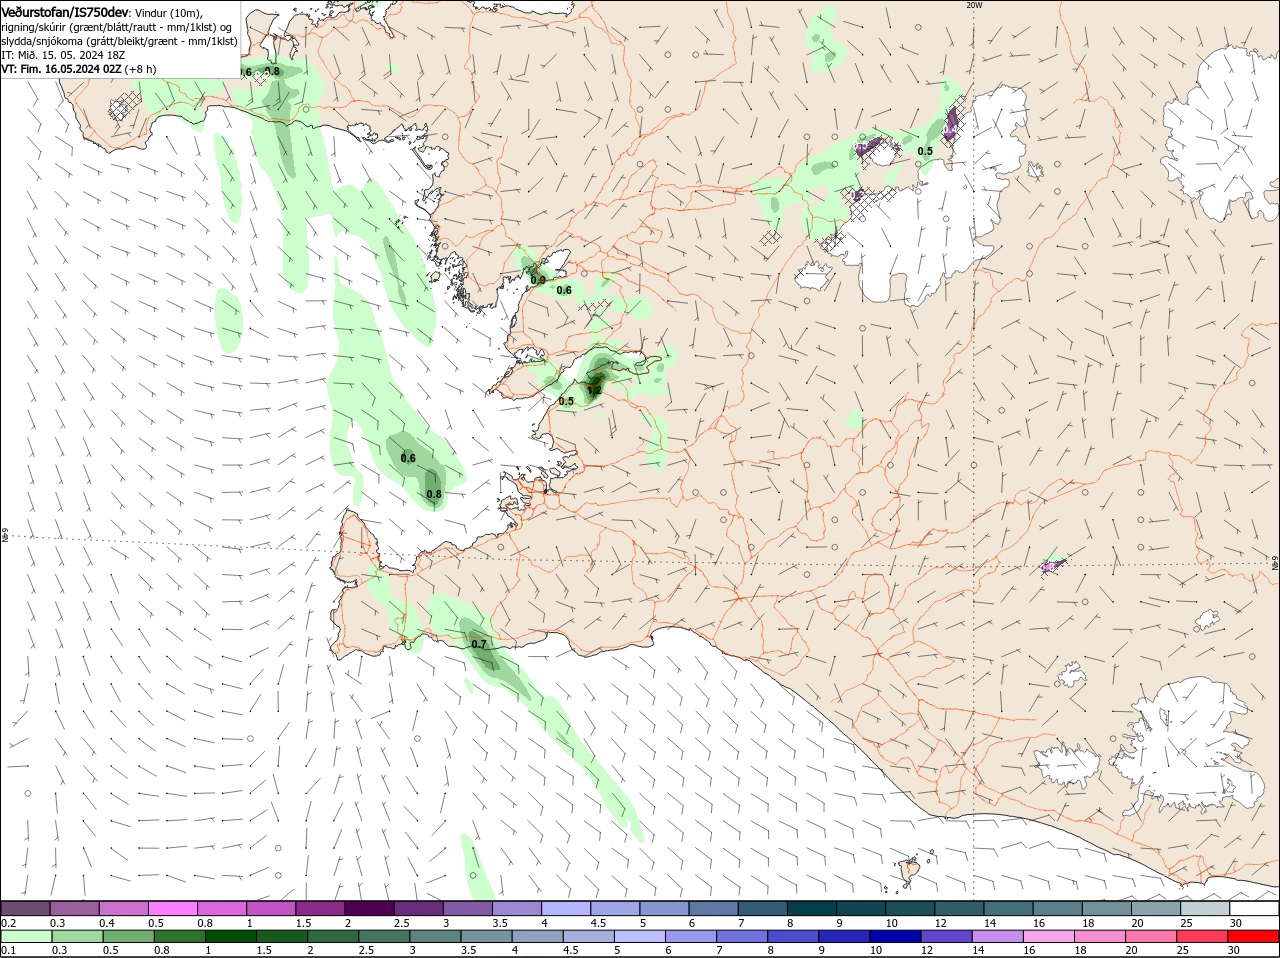
Task: Pick the dark purple snow swatch labelled 2
Action: click(x=369, y=908)
